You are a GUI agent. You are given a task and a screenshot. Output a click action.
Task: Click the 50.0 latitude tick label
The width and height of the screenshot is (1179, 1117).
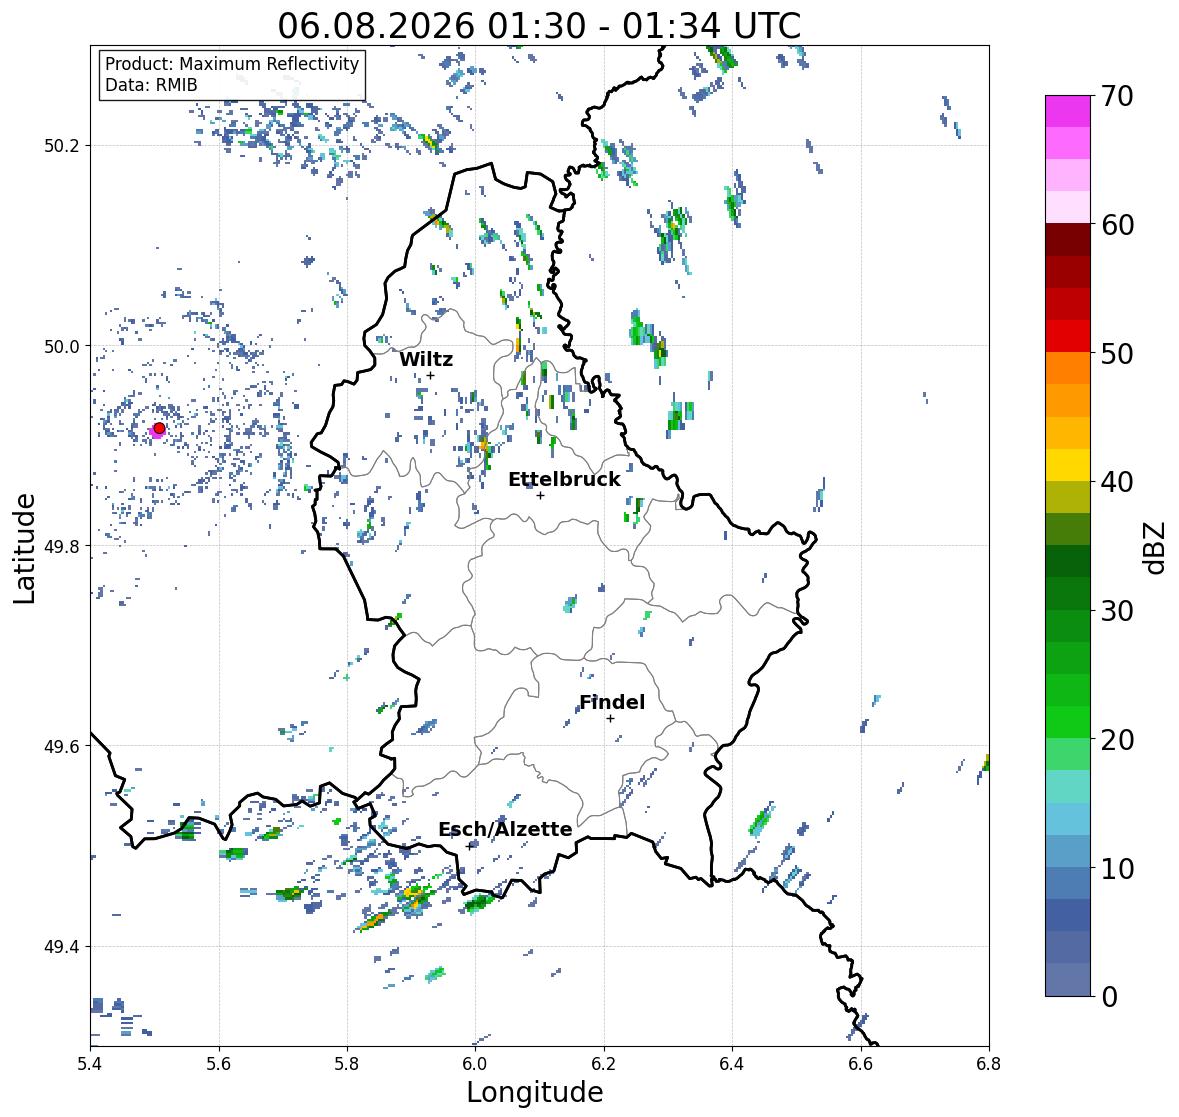tap(62, 347)
